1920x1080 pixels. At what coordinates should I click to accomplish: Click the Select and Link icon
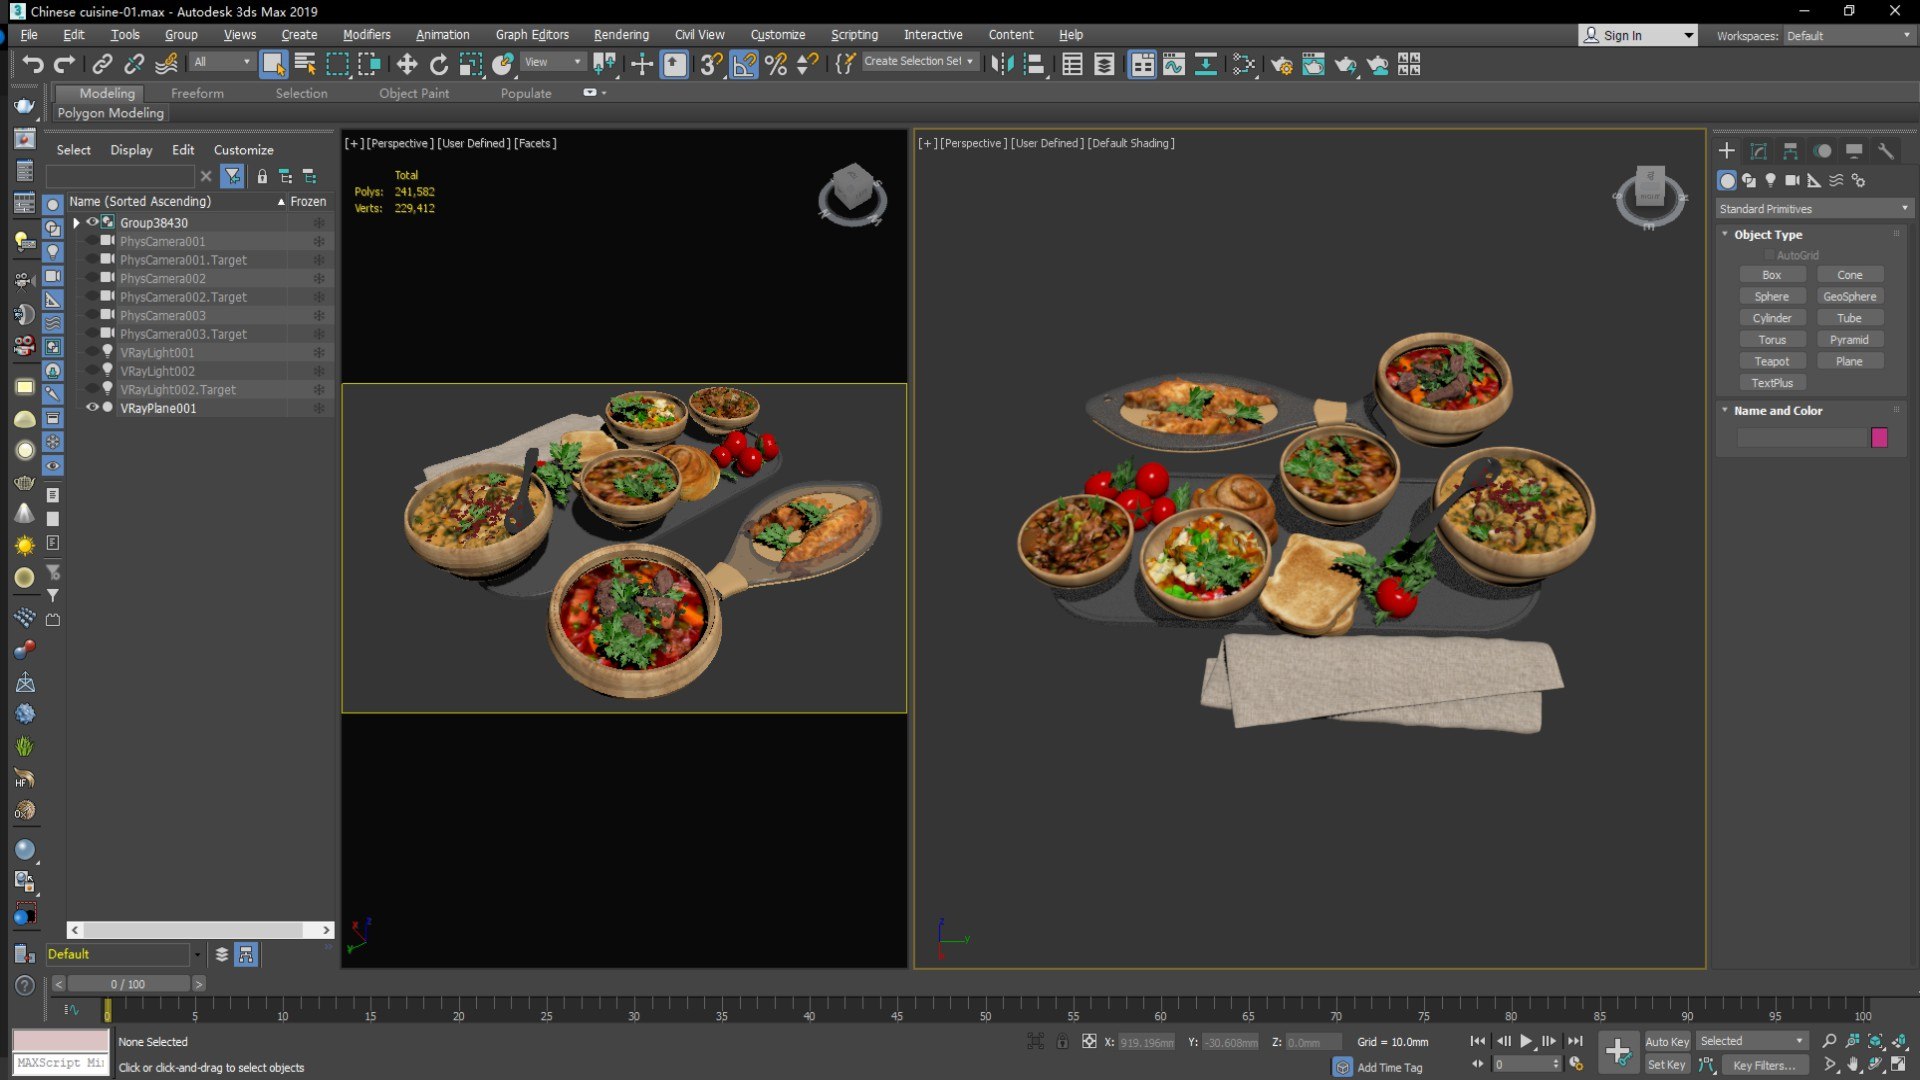pos(101,64)
